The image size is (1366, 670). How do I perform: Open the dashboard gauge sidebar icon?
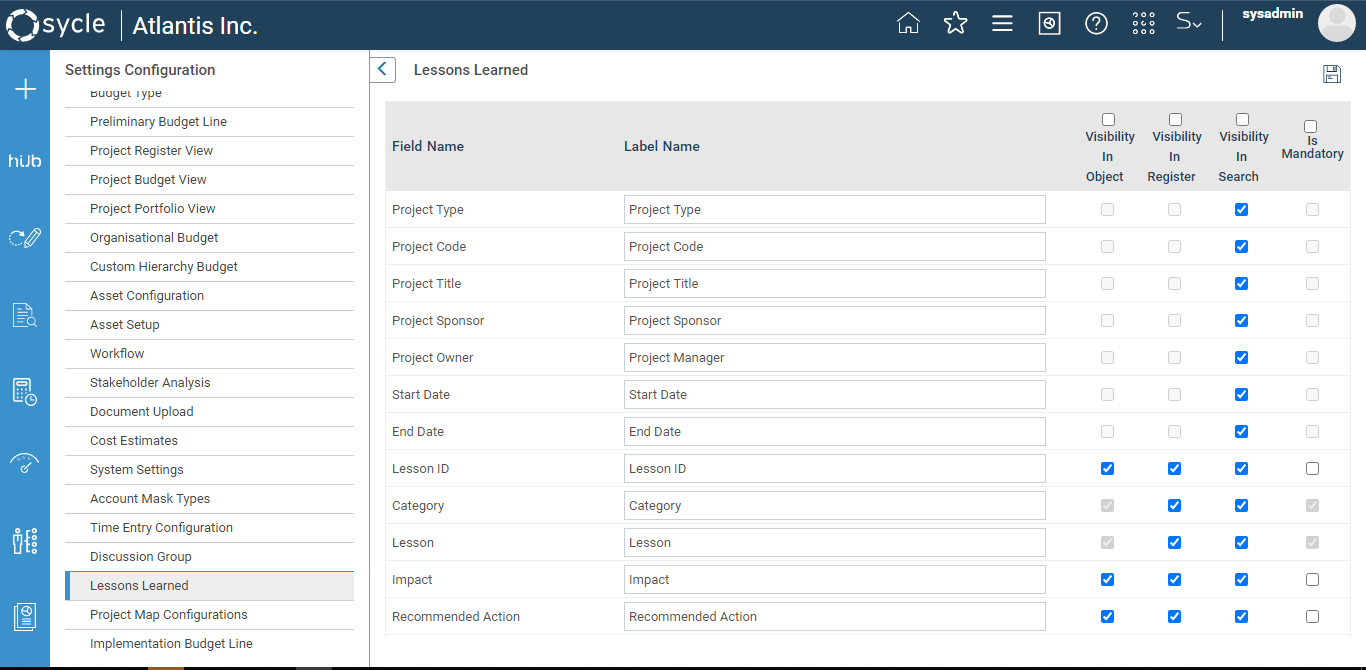click(x=25, y=463)
